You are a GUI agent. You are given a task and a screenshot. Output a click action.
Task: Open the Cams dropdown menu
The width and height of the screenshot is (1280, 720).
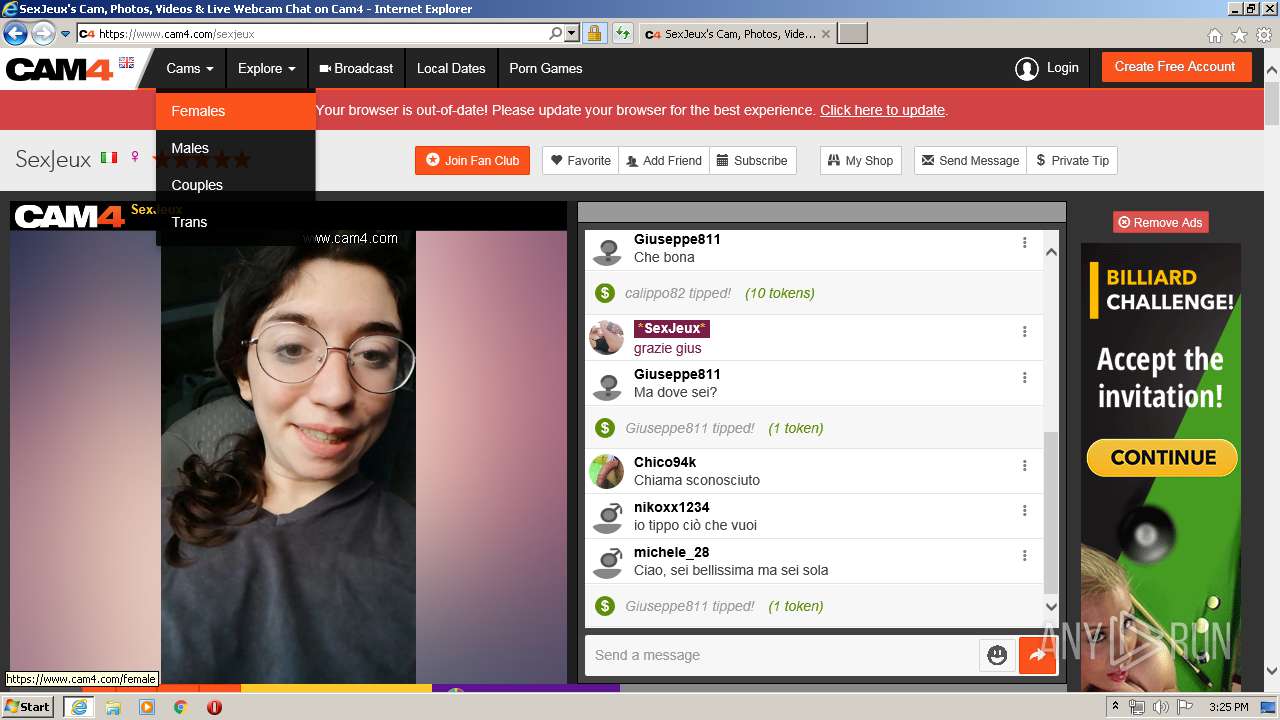click(x=190, y=68)
